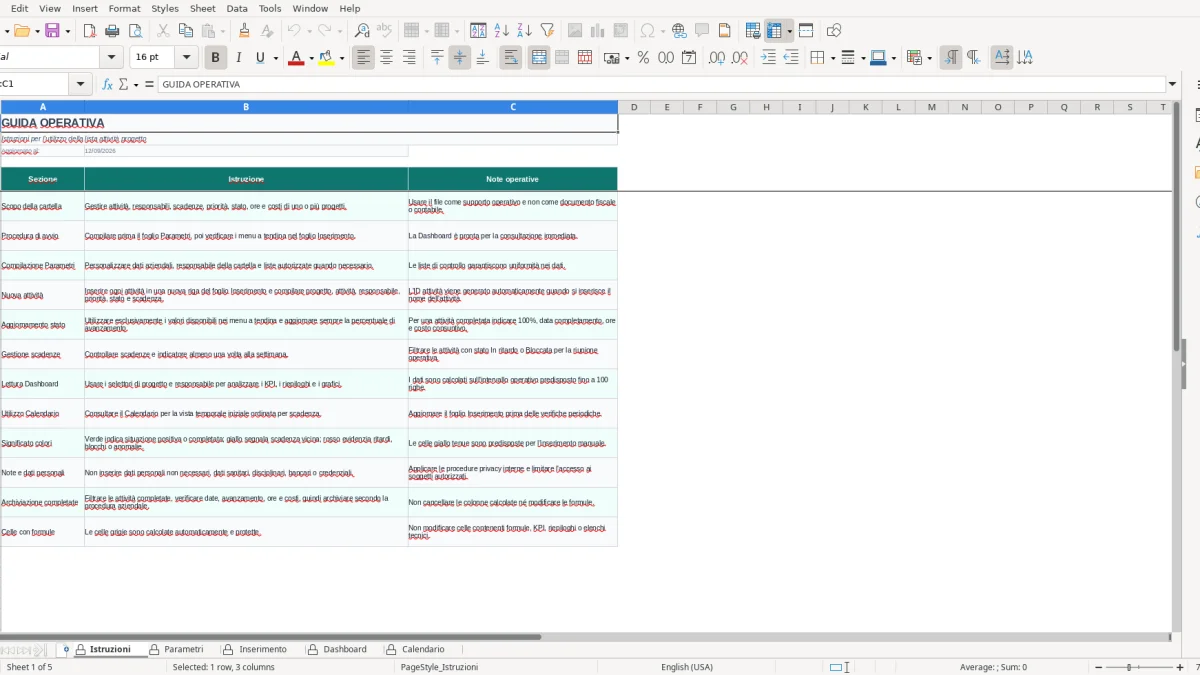Open the underline style dropdown arrow
This screenshot has width=1200, height=675.
click(x=276, y=58)
